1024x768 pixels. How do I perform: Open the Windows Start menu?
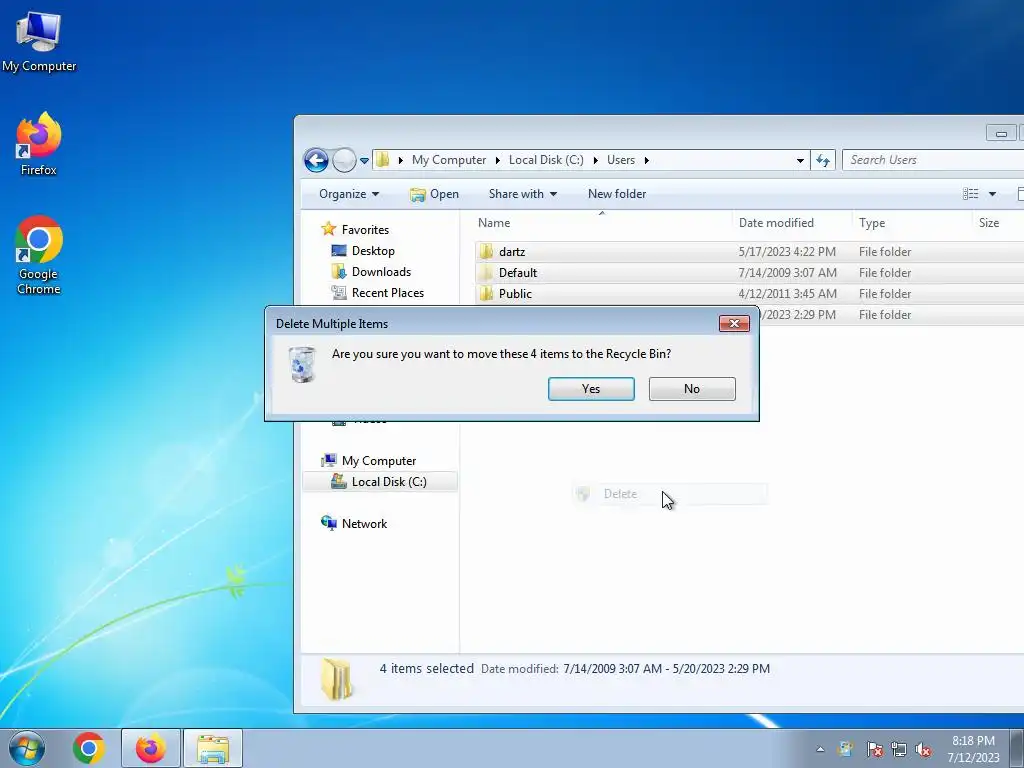click(26, 748)
